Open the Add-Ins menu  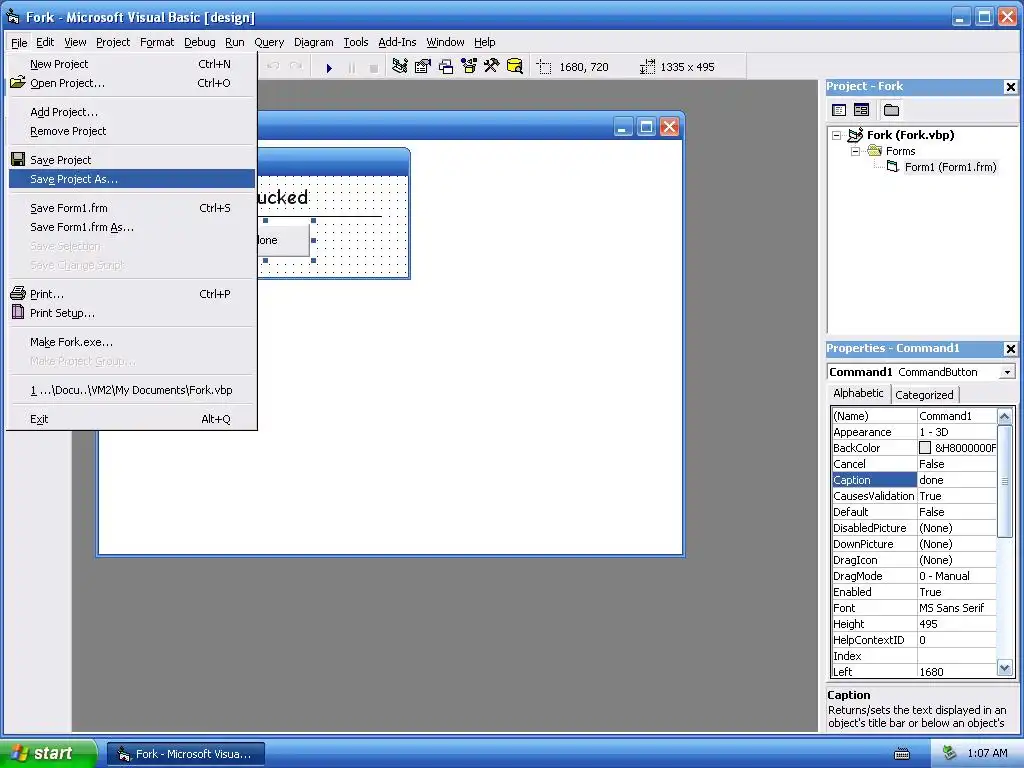(397, 42)
